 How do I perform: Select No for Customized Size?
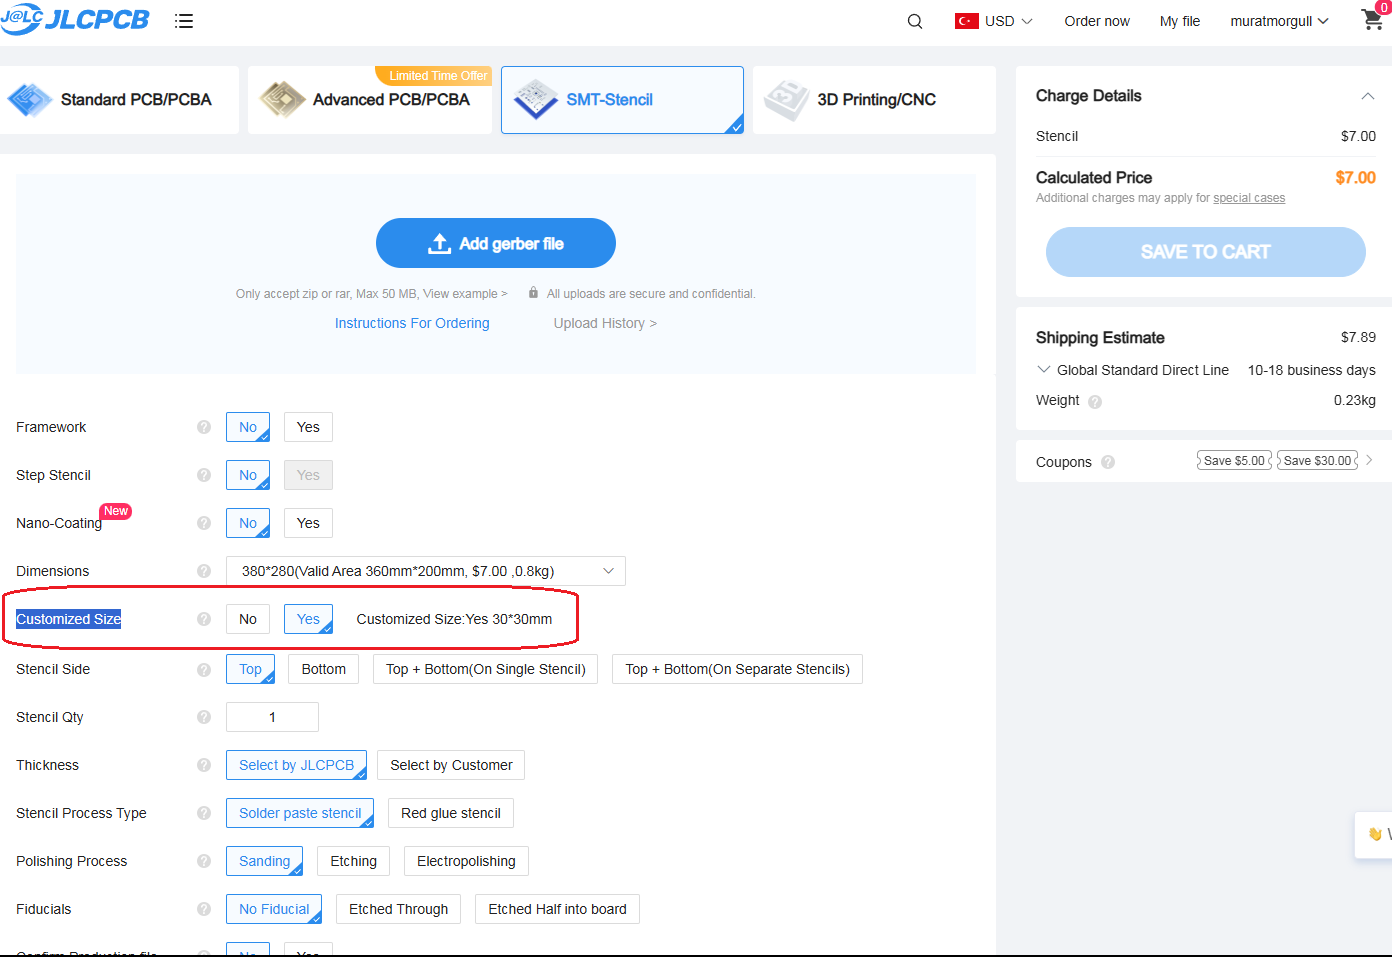pos(248,619)
